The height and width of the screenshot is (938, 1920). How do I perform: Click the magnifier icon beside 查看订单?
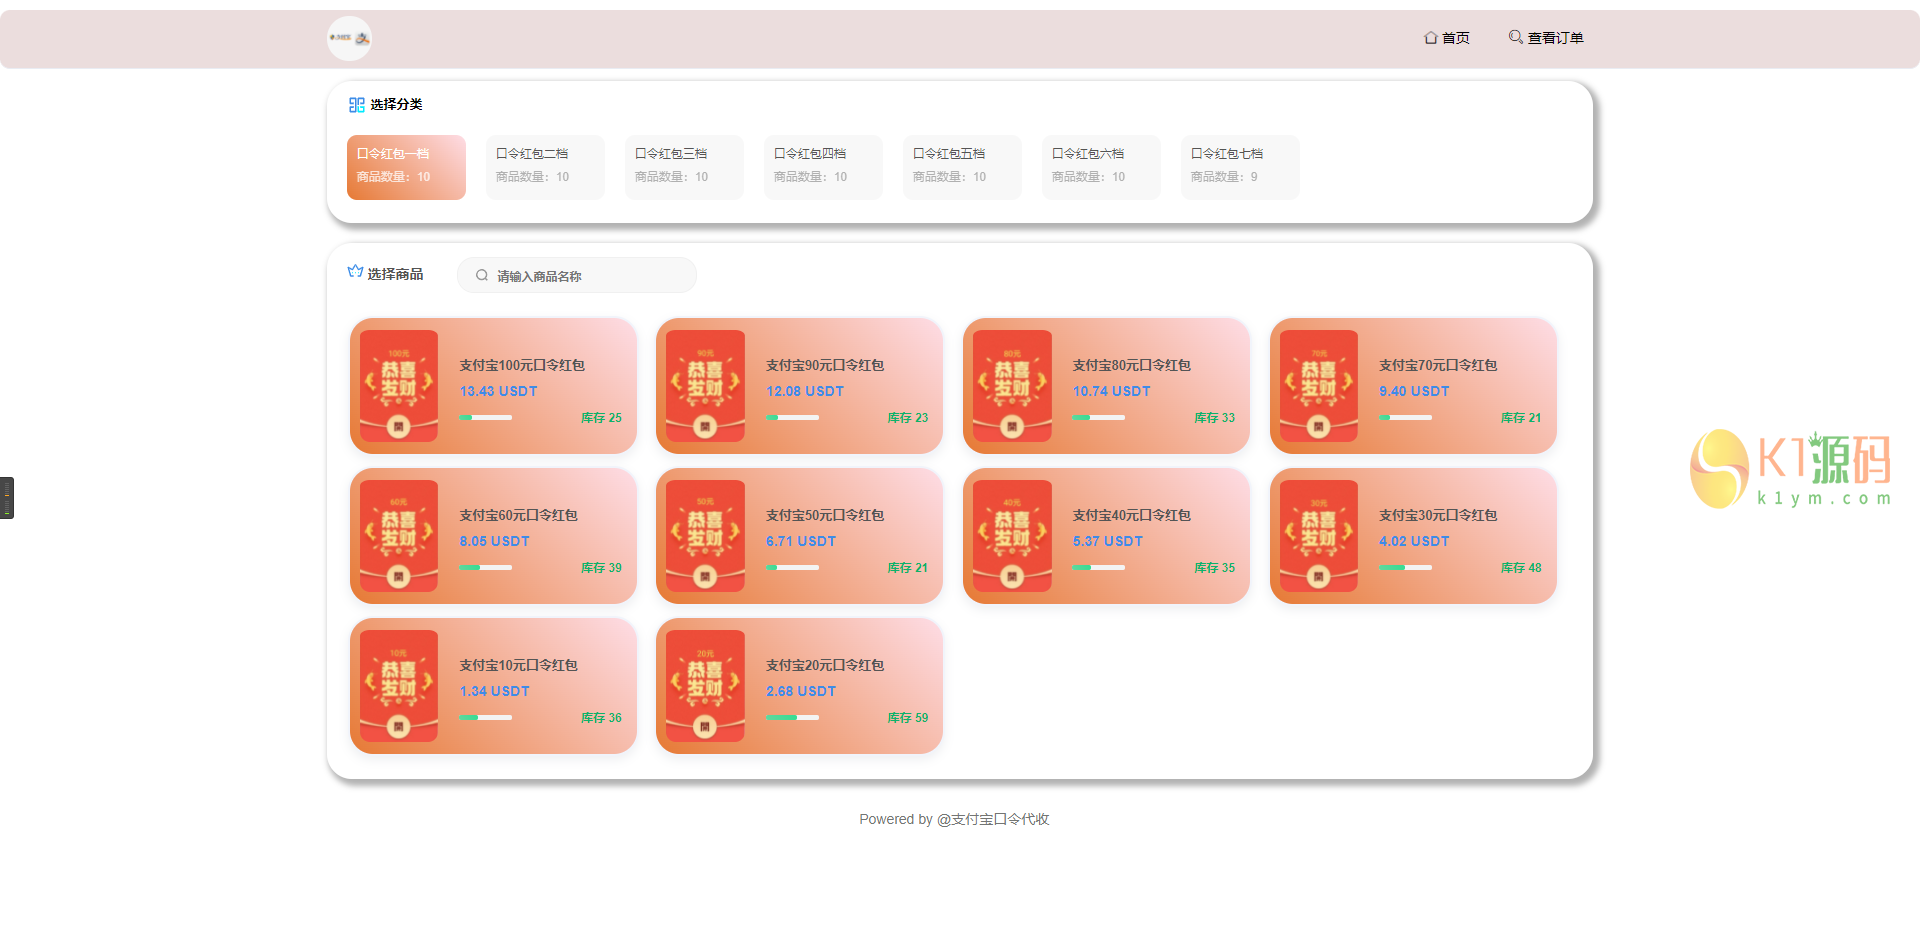tap(1516, 37)
